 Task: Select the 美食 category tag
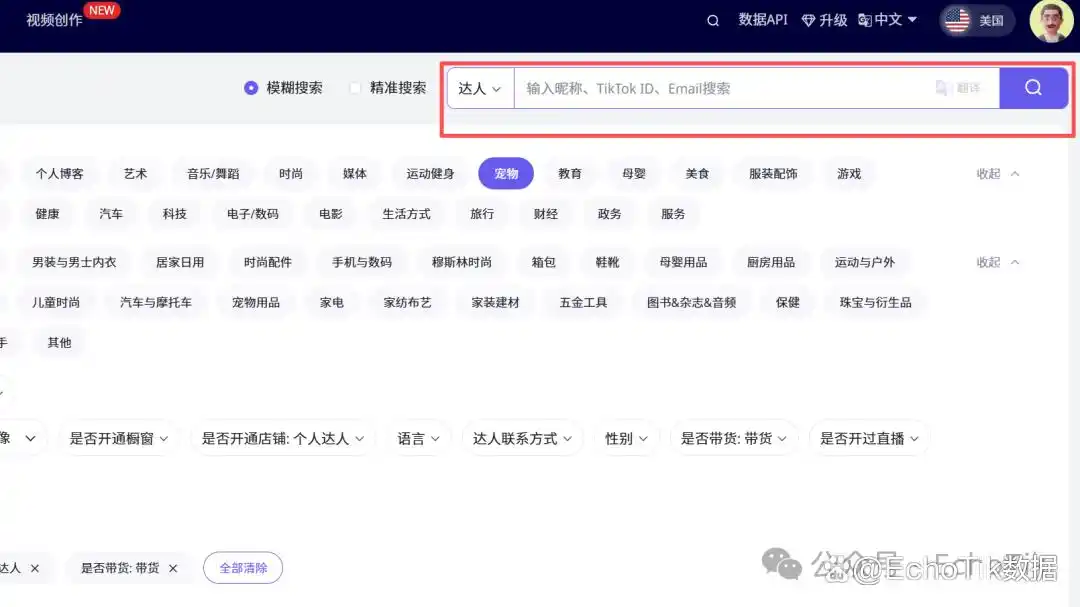pyautogui.click(x=697, y=173)
